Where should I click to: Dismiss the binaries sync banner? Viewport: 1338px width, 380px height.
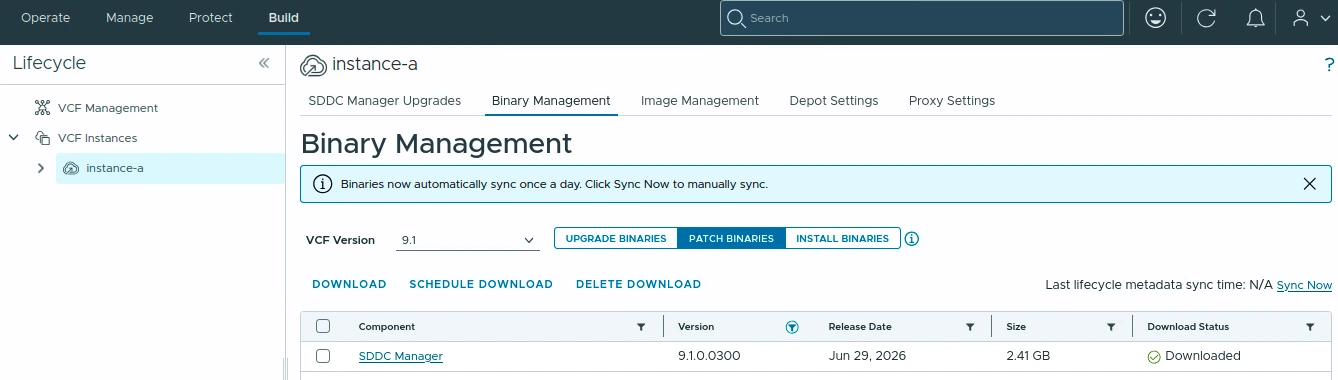point(1310,184)
